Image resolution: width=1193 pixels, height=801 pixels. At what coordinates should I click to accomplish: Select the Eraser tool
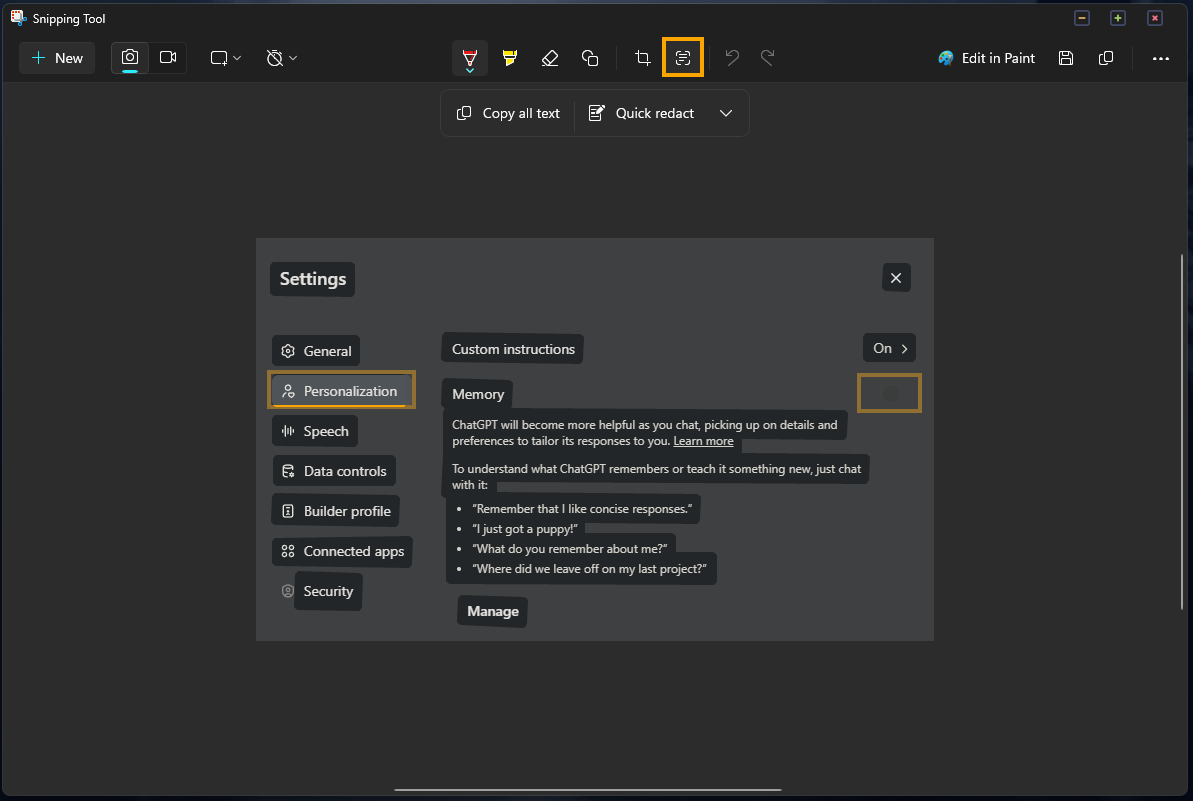pyautogui.click(x=549, y=58)
